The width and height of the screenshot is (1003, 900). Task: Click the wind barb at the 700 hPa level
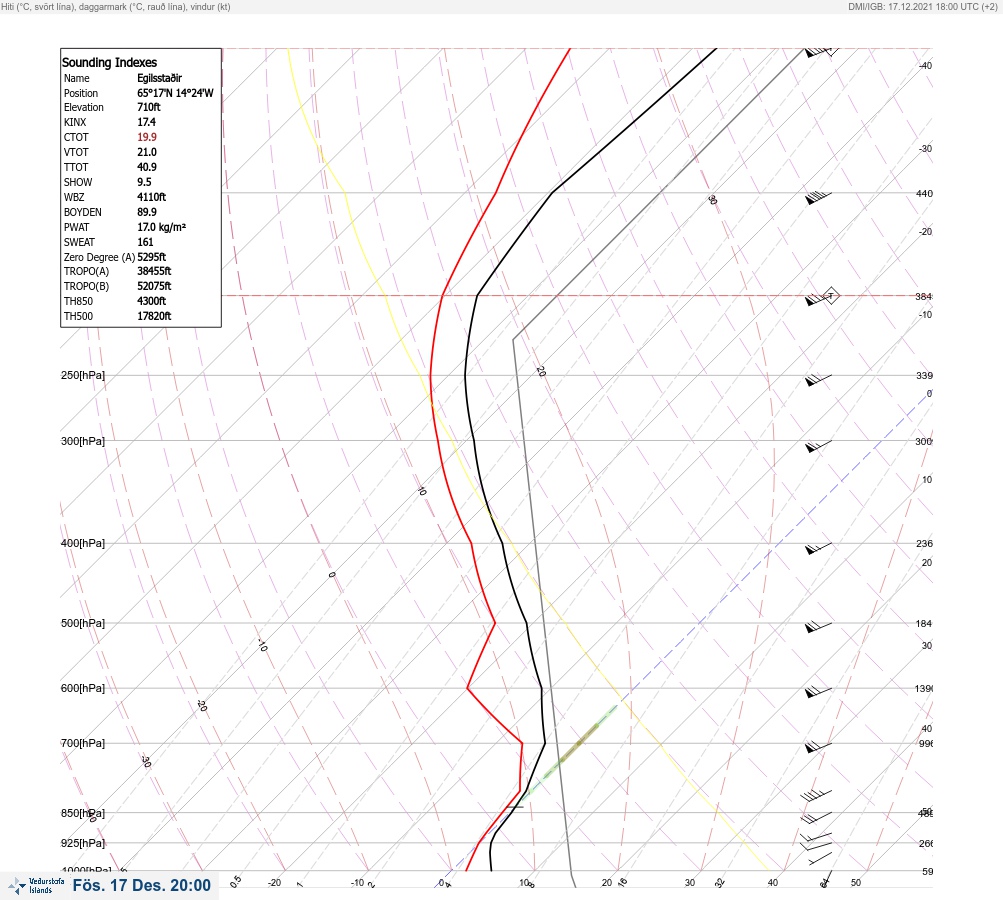818,746
